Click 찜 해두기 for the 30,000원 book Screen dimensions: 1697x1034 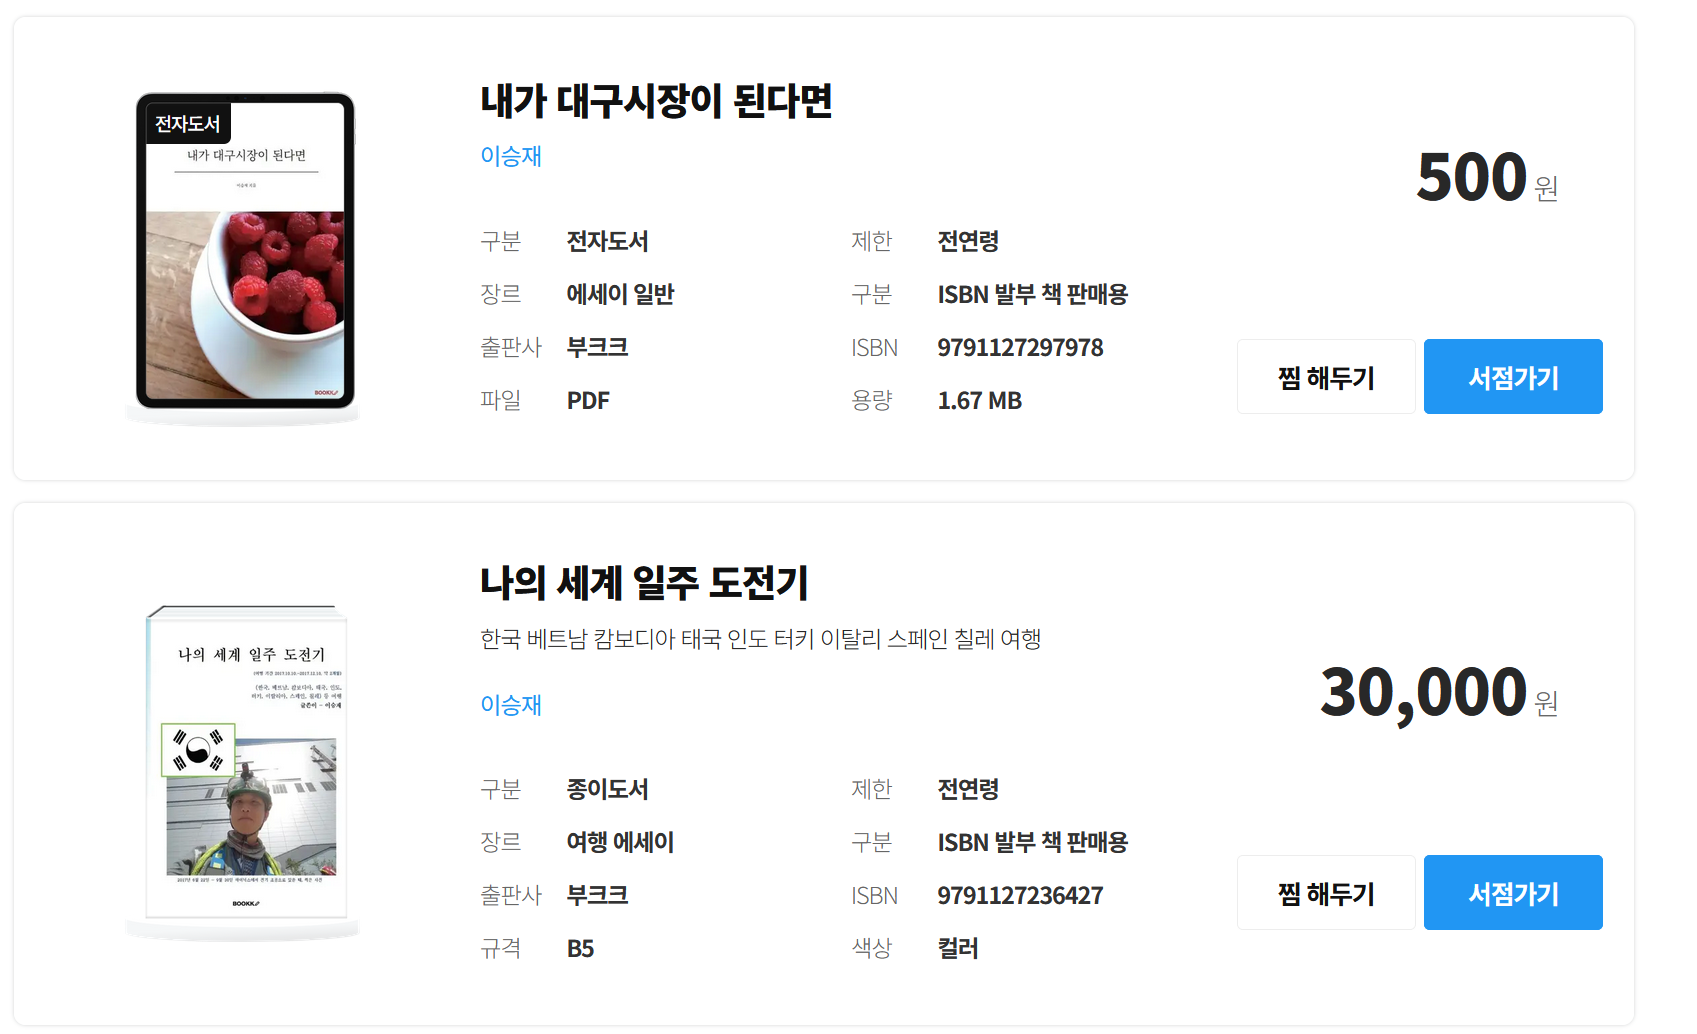click(x=1326, y=893)
